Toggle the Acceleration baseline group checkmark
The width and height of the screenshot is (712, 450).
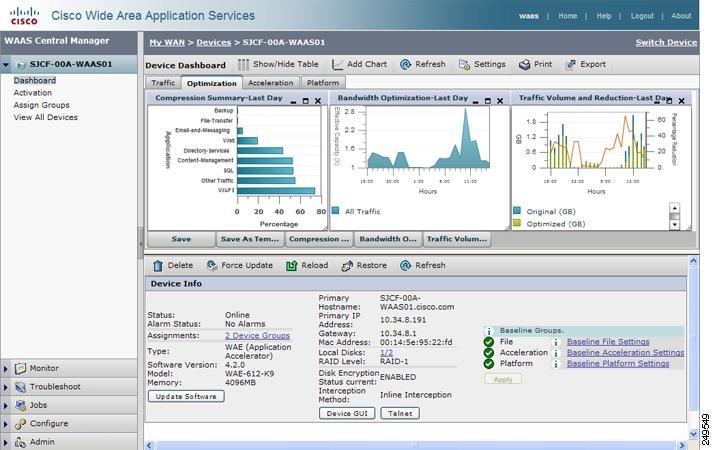point(489,353)
